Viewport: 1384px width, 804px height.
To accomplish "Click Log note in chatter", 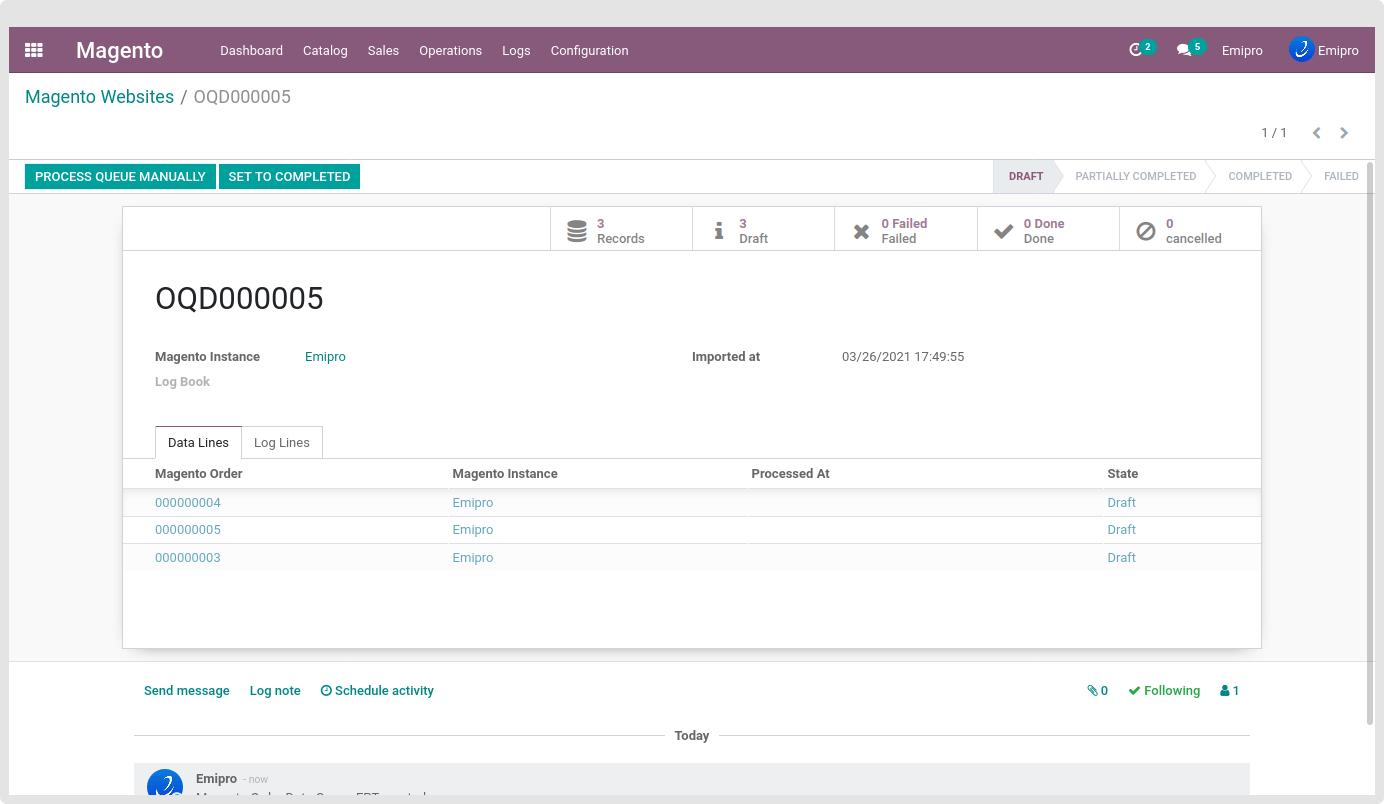I will (x=275, y=691).
